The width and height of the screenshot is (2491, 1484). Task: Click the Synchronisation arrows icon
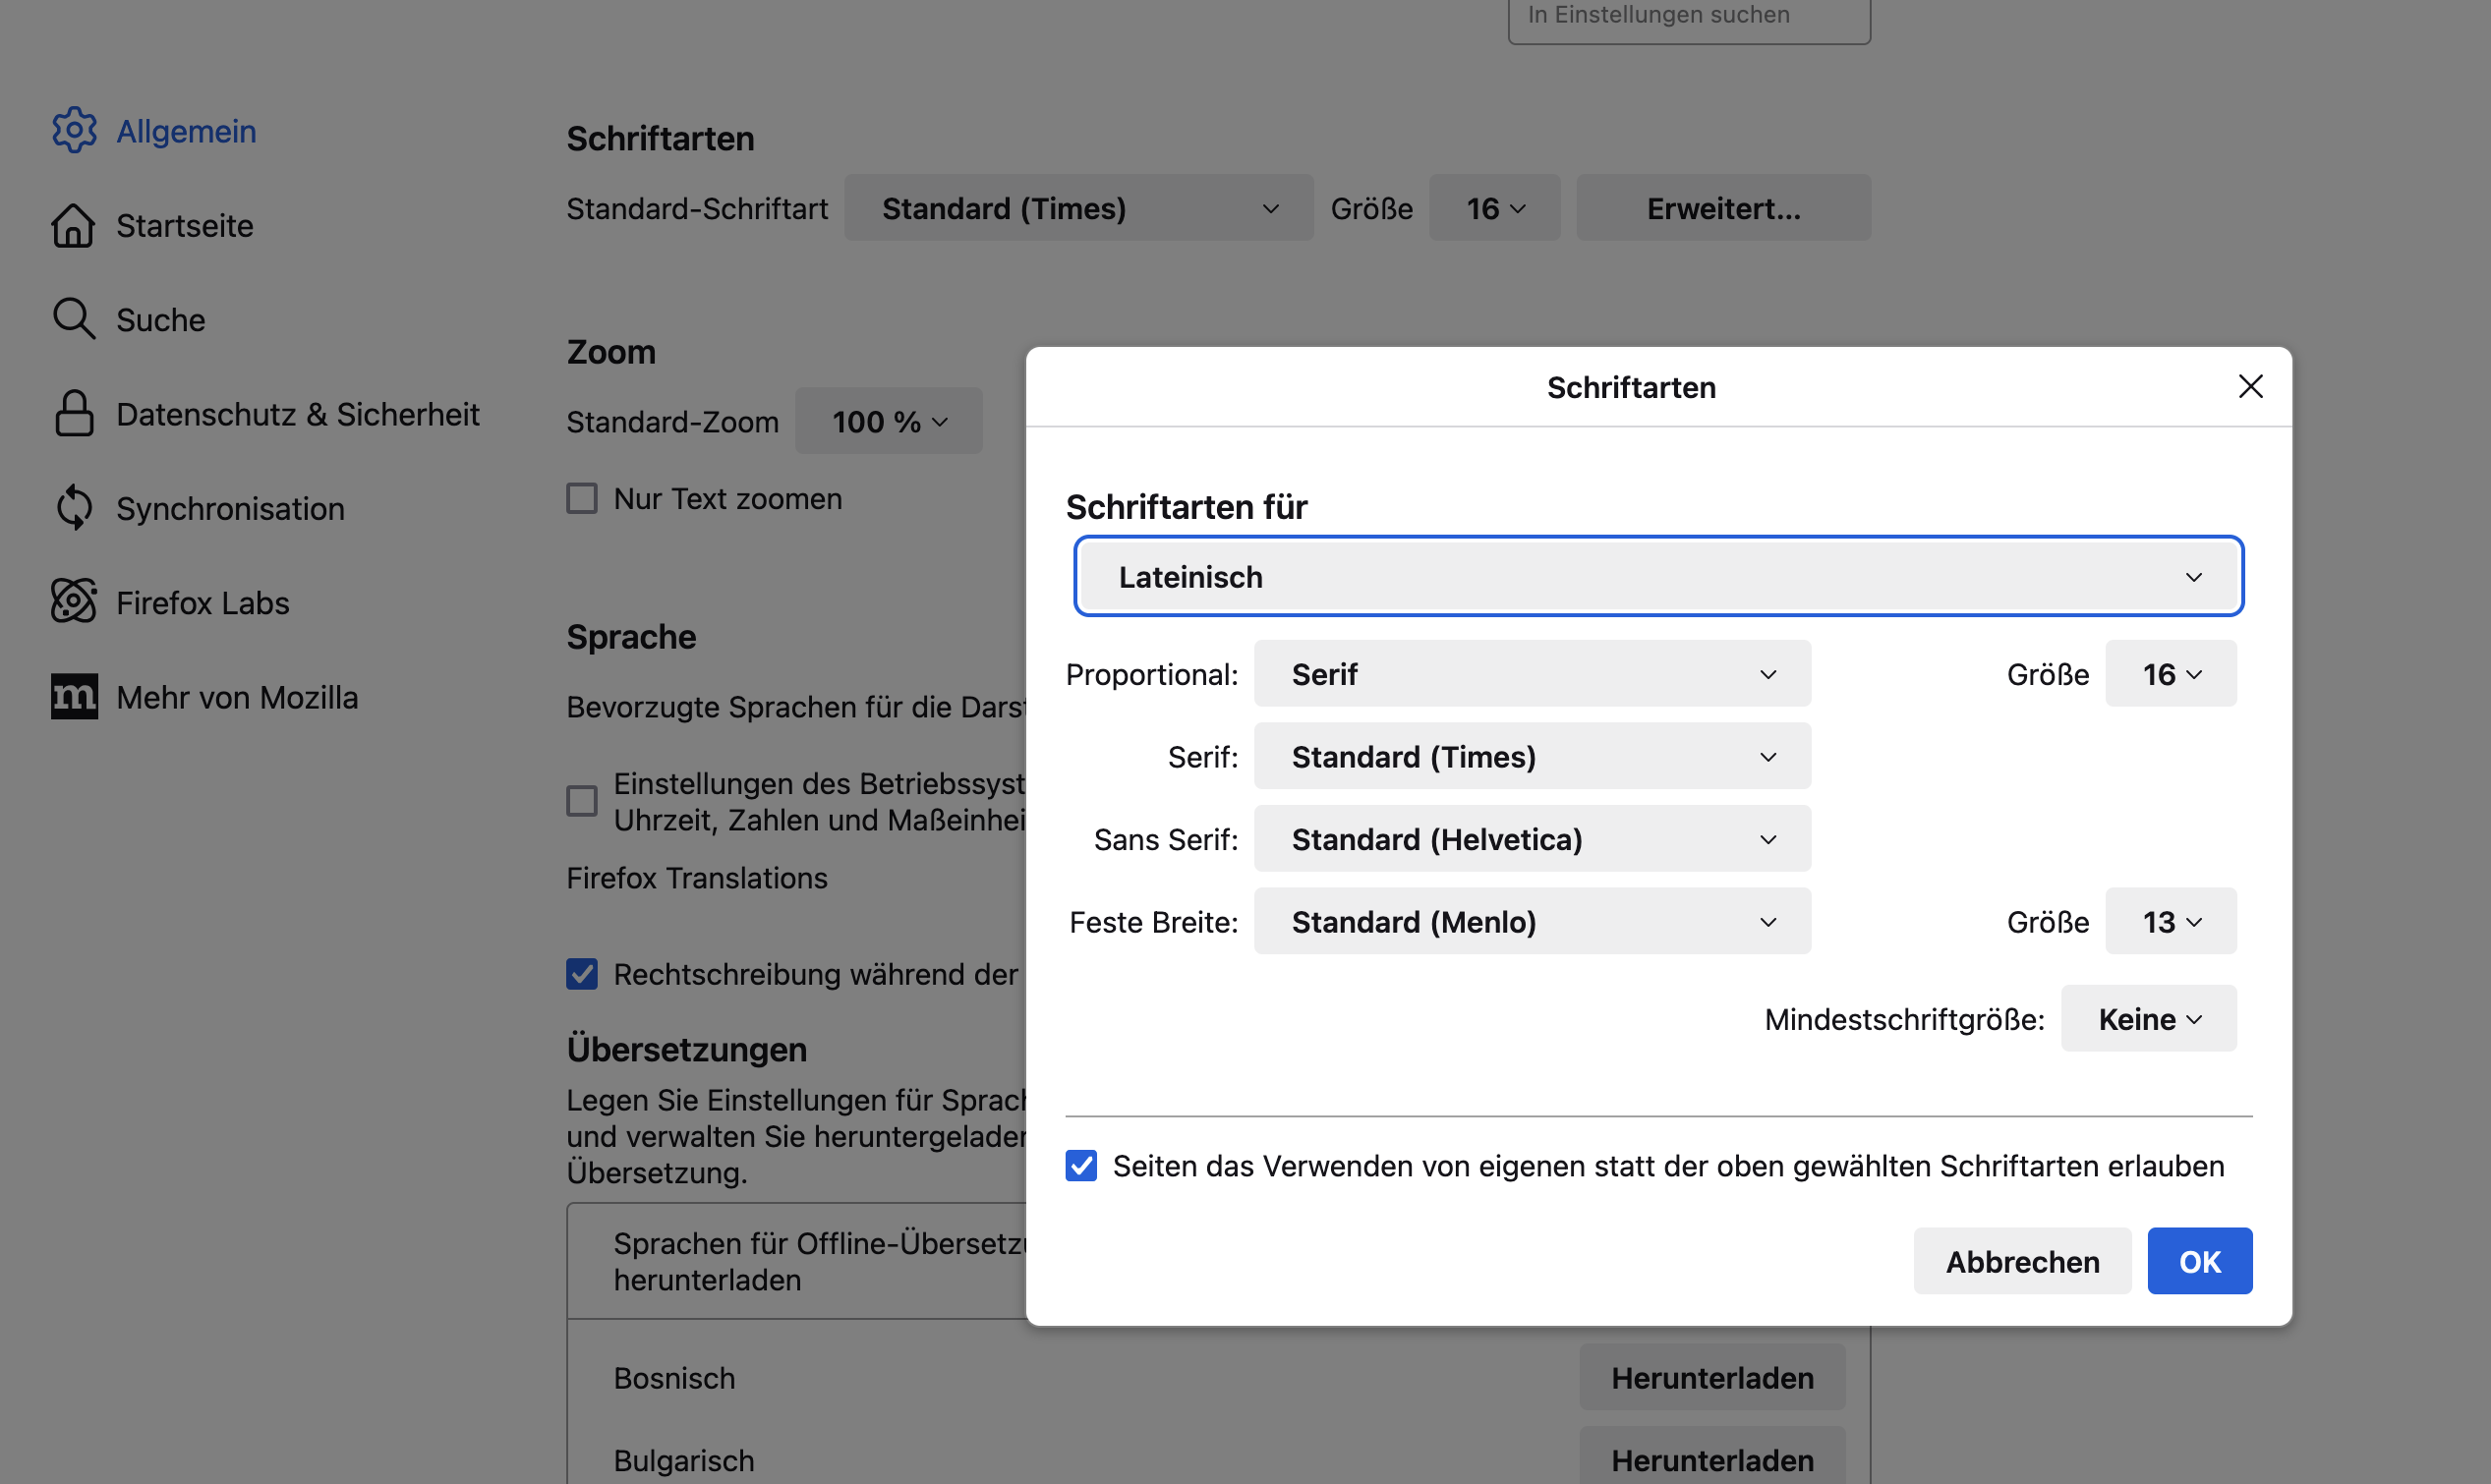click(74, 508)
